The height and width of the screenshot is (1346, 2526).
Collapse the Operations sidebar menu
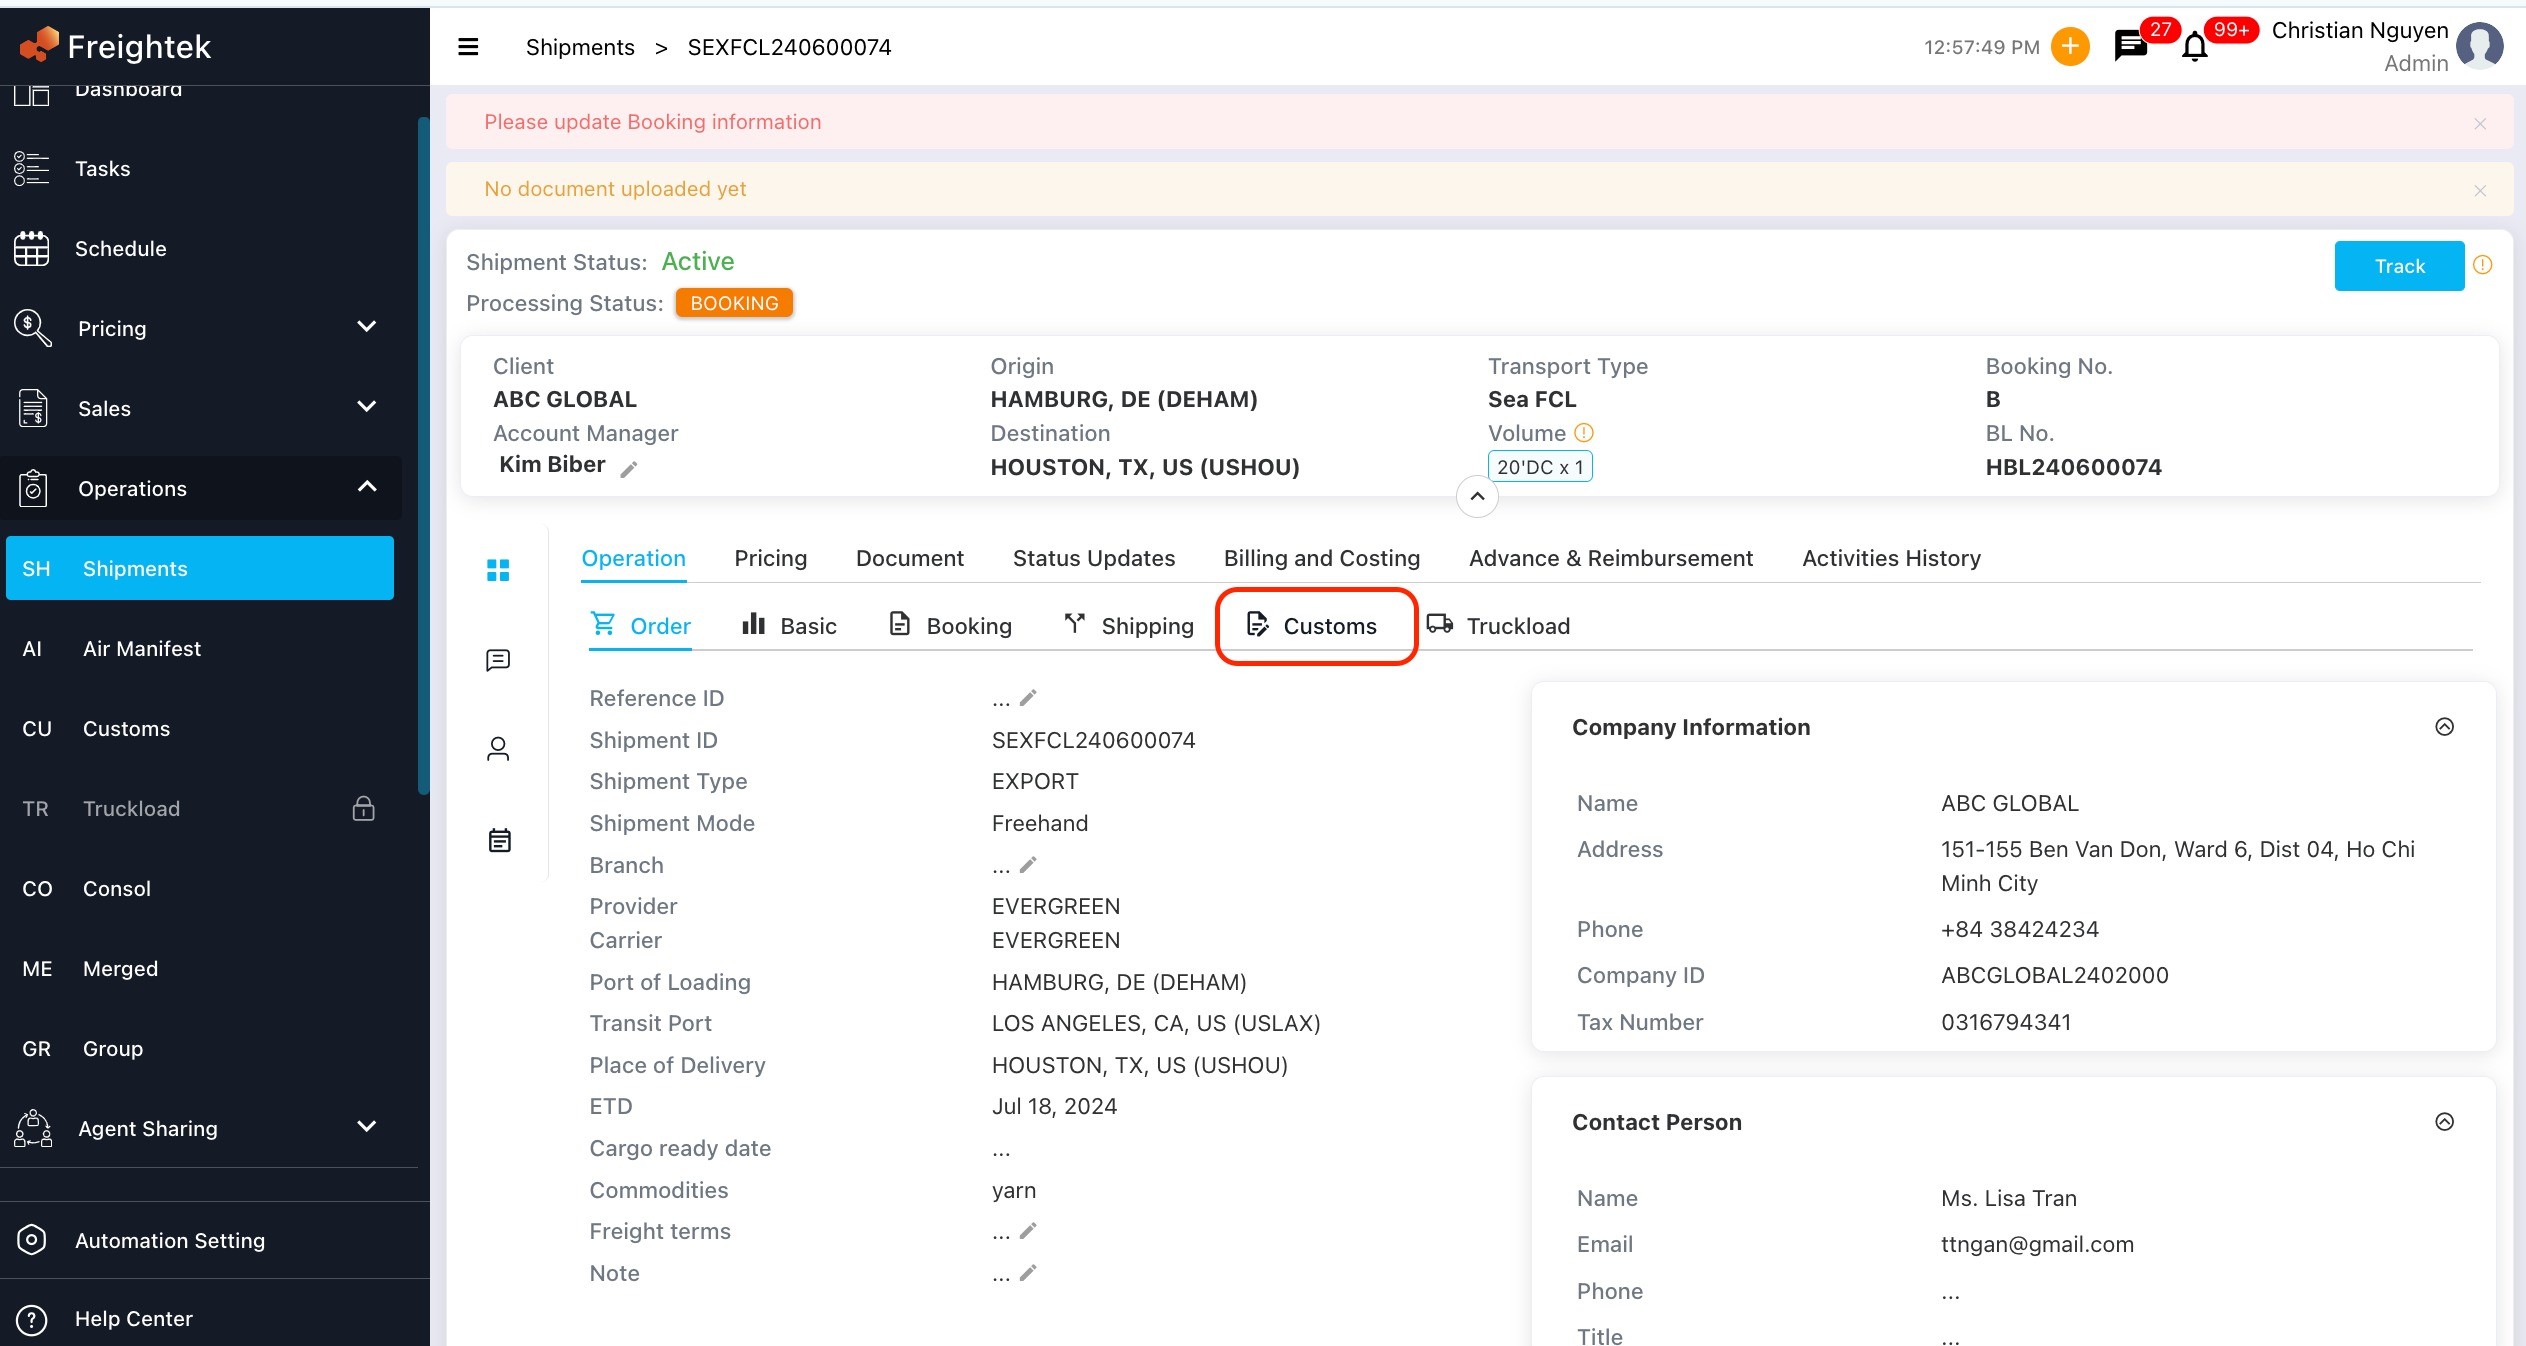(366, 487)
